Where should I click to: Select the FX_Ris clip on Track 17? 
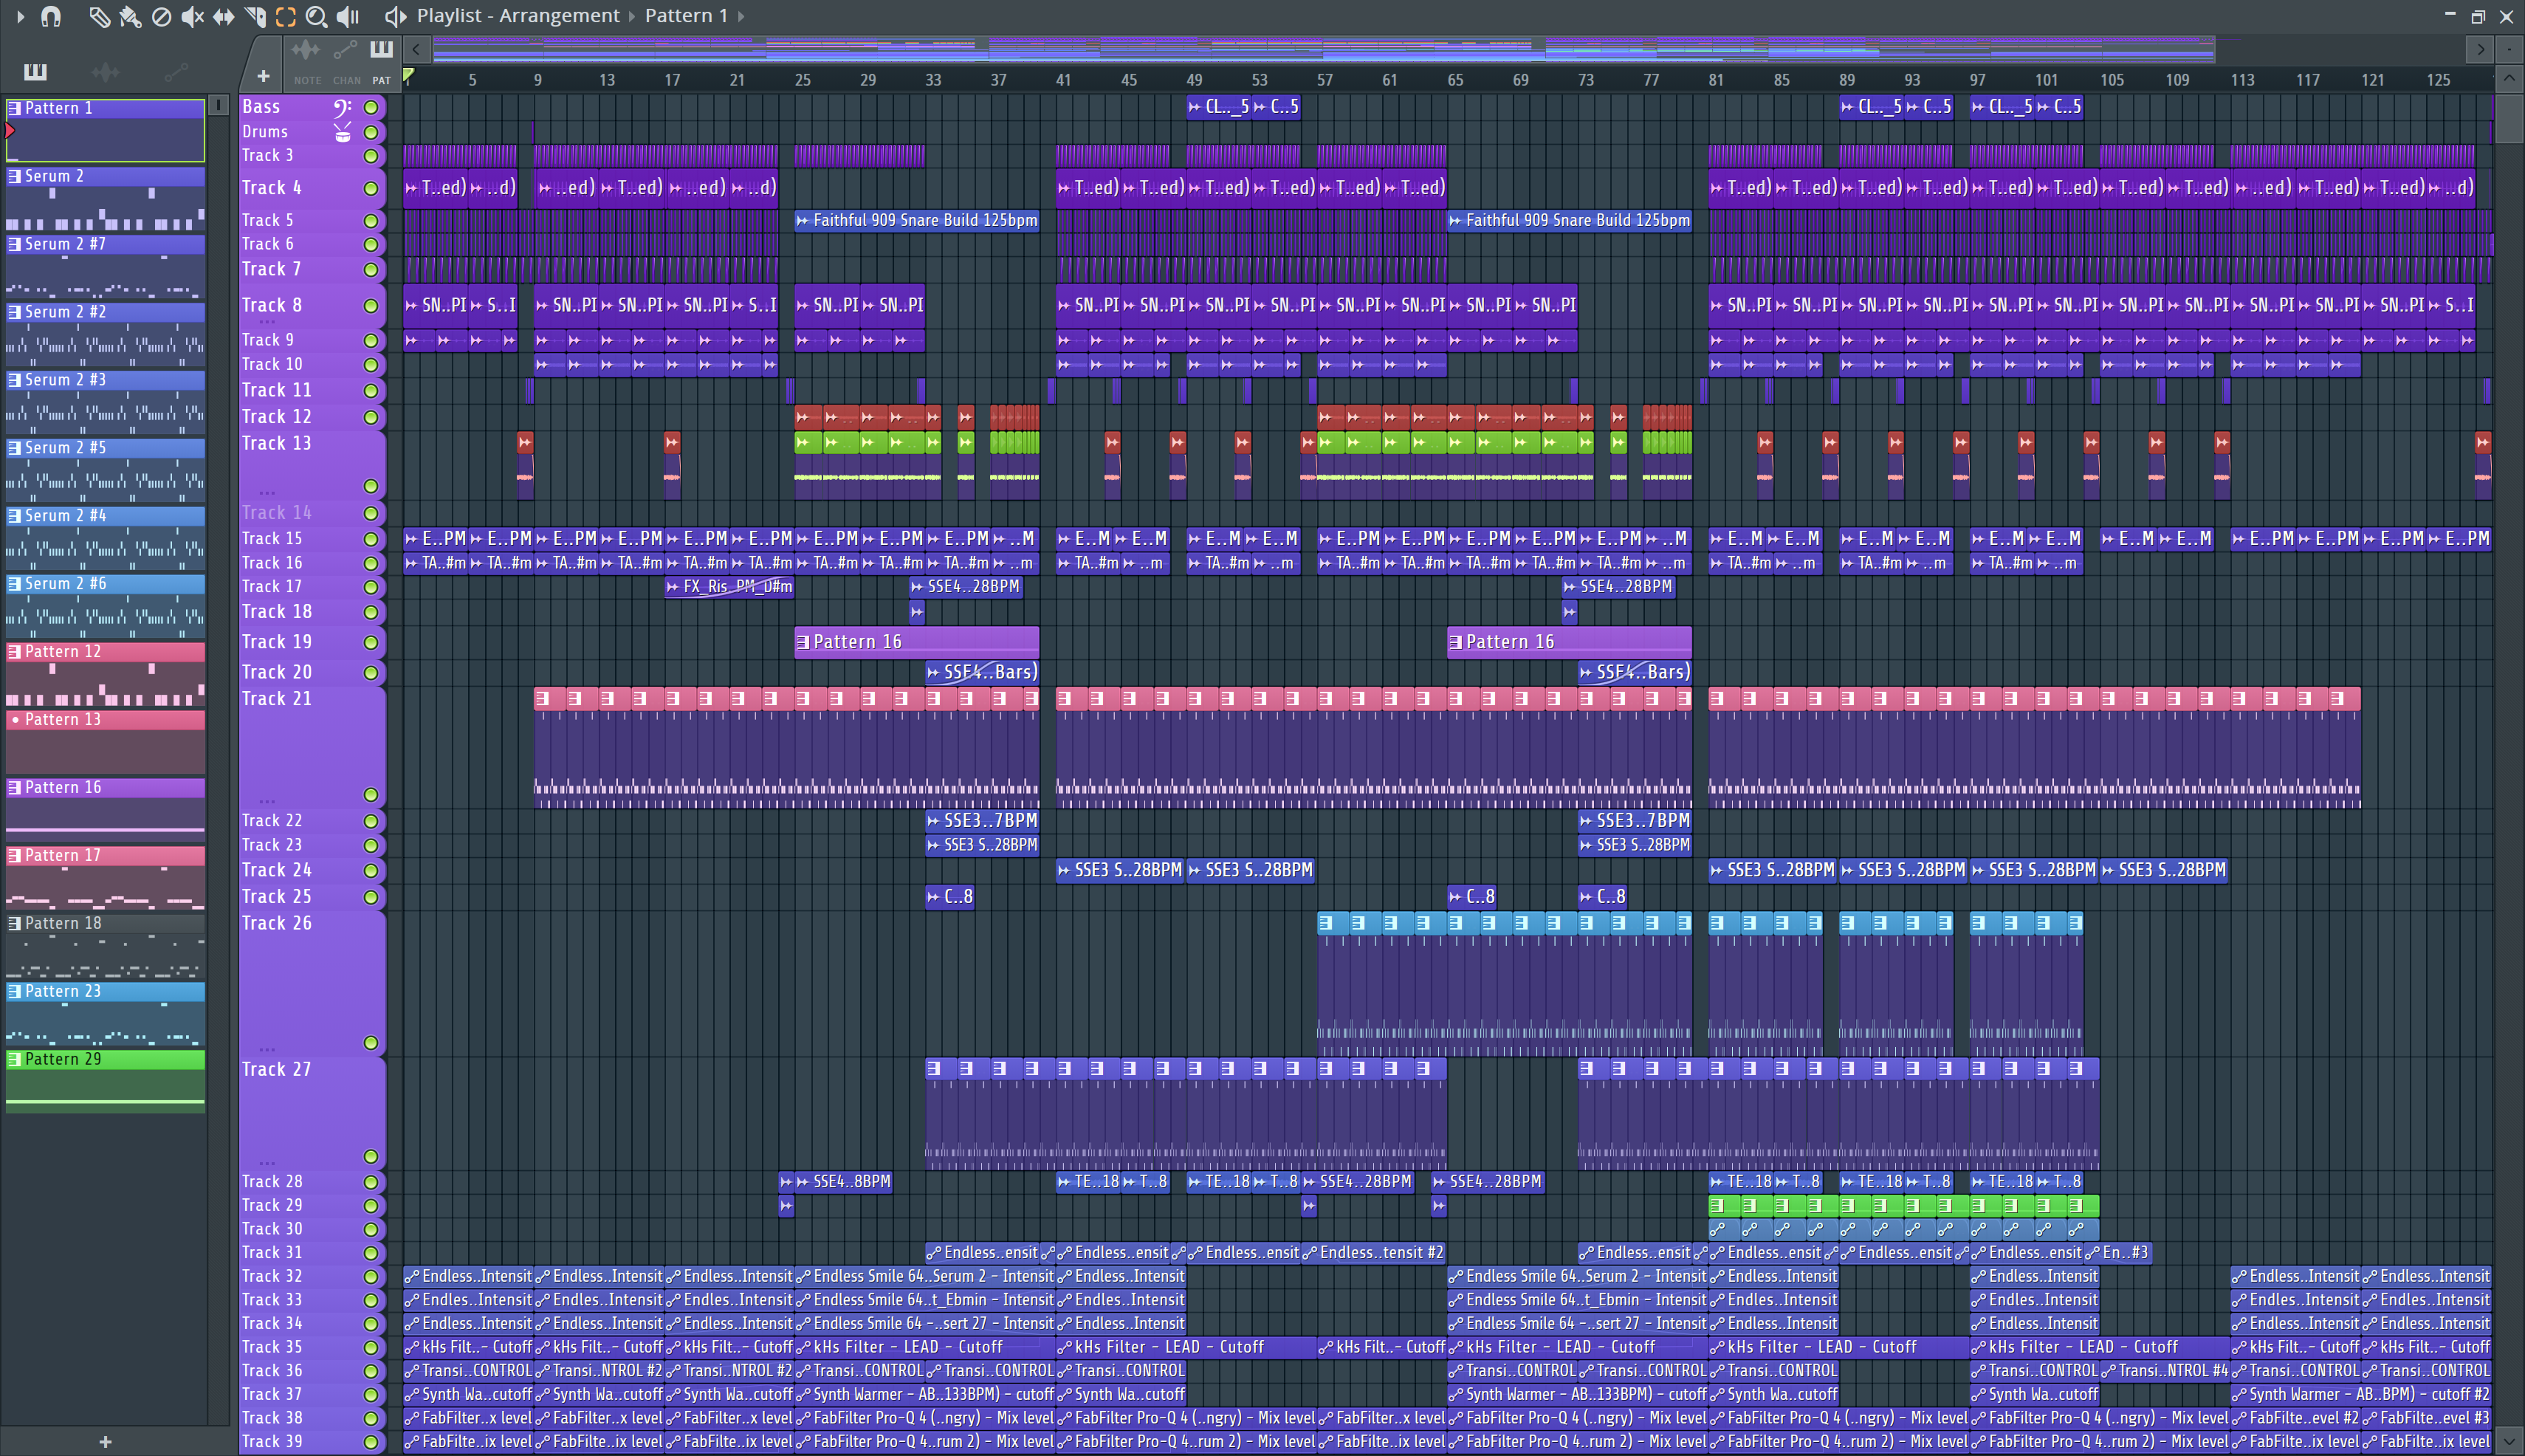pyautogui.click(x=729, y=587)
